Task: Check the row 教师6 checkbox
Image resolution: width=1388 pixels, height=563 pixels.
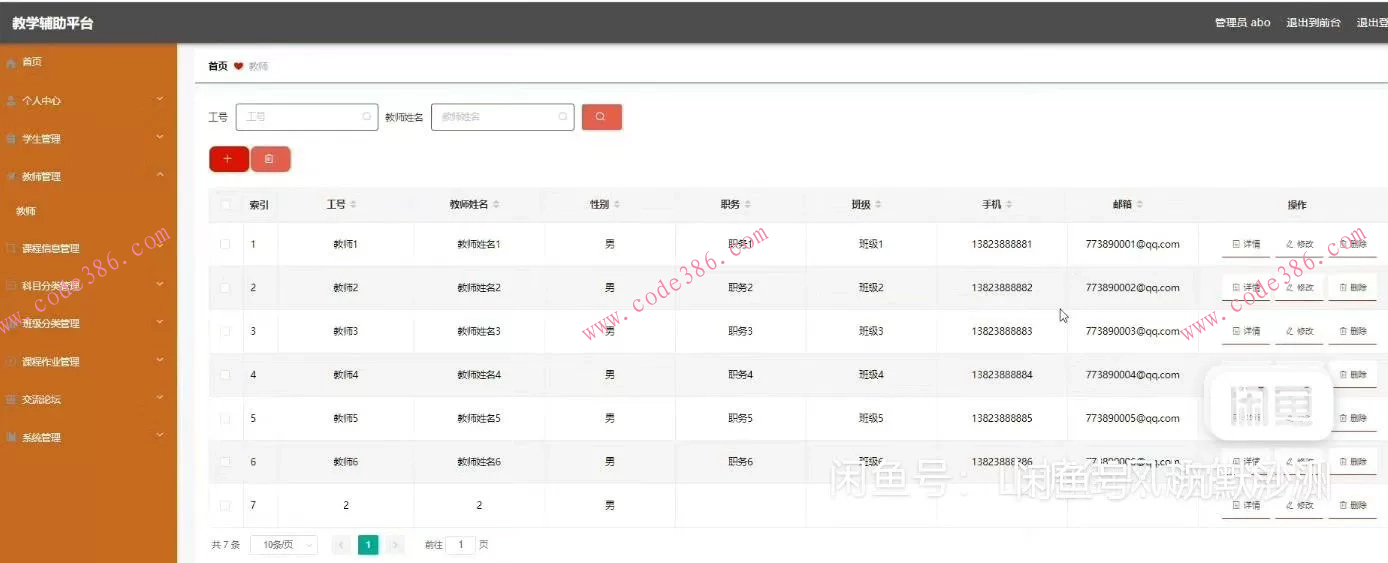Action: click(225, 462)
